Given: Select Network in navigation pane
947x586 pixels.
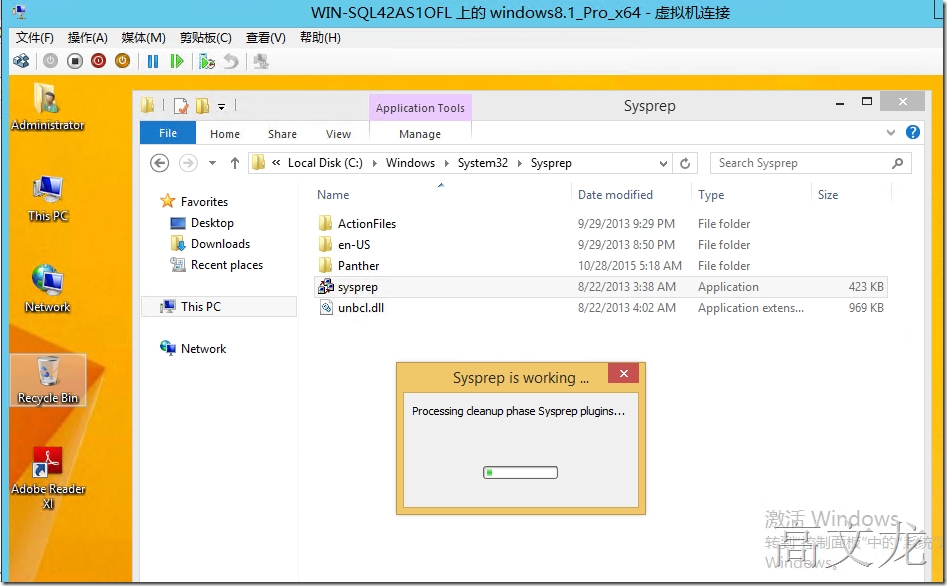Looking at the screenshot, I should (203, 349).
